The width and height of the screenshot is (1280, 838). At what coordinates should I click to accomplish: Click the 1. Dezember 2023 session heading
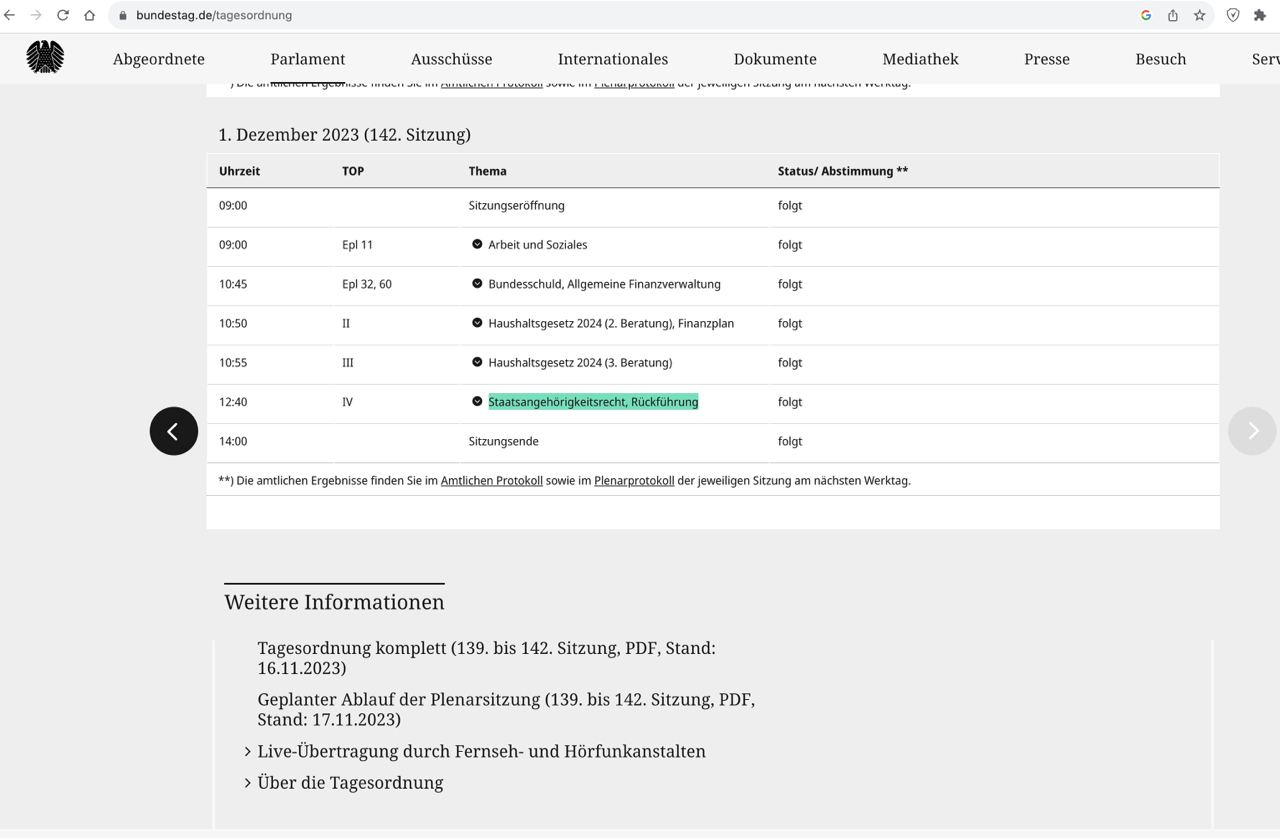[344, 134]
